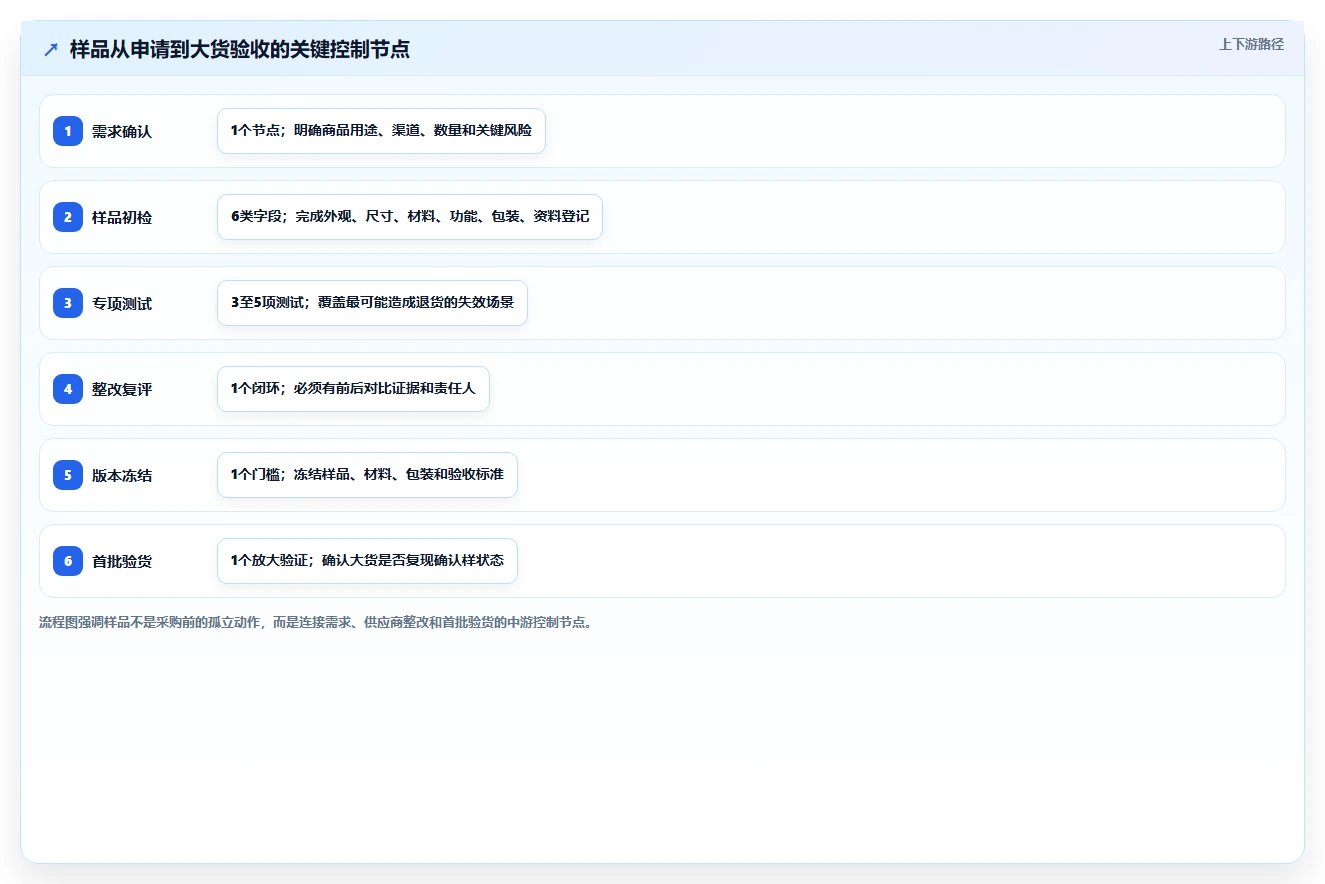Screen dimensions: 1325x884
Task: Click the 上下游路径 label in header
Action: tap(1251, 44)
